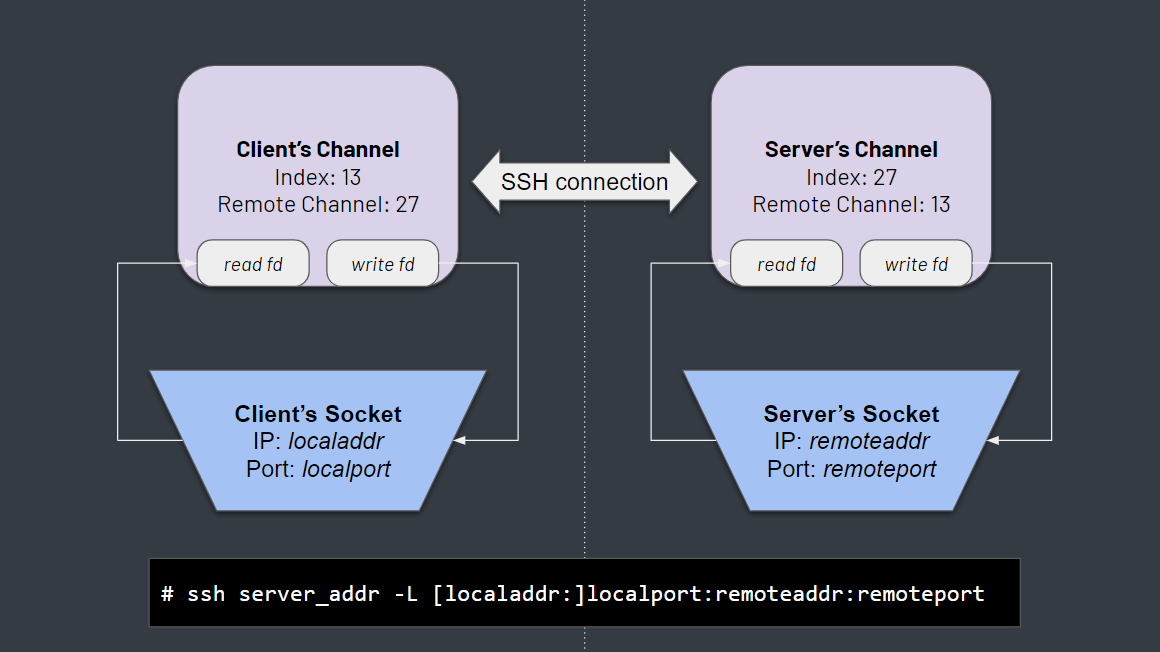The image size is (1160, 652).
Task: Toggle the server's read fd pill
Action: [x=787, y=263]
